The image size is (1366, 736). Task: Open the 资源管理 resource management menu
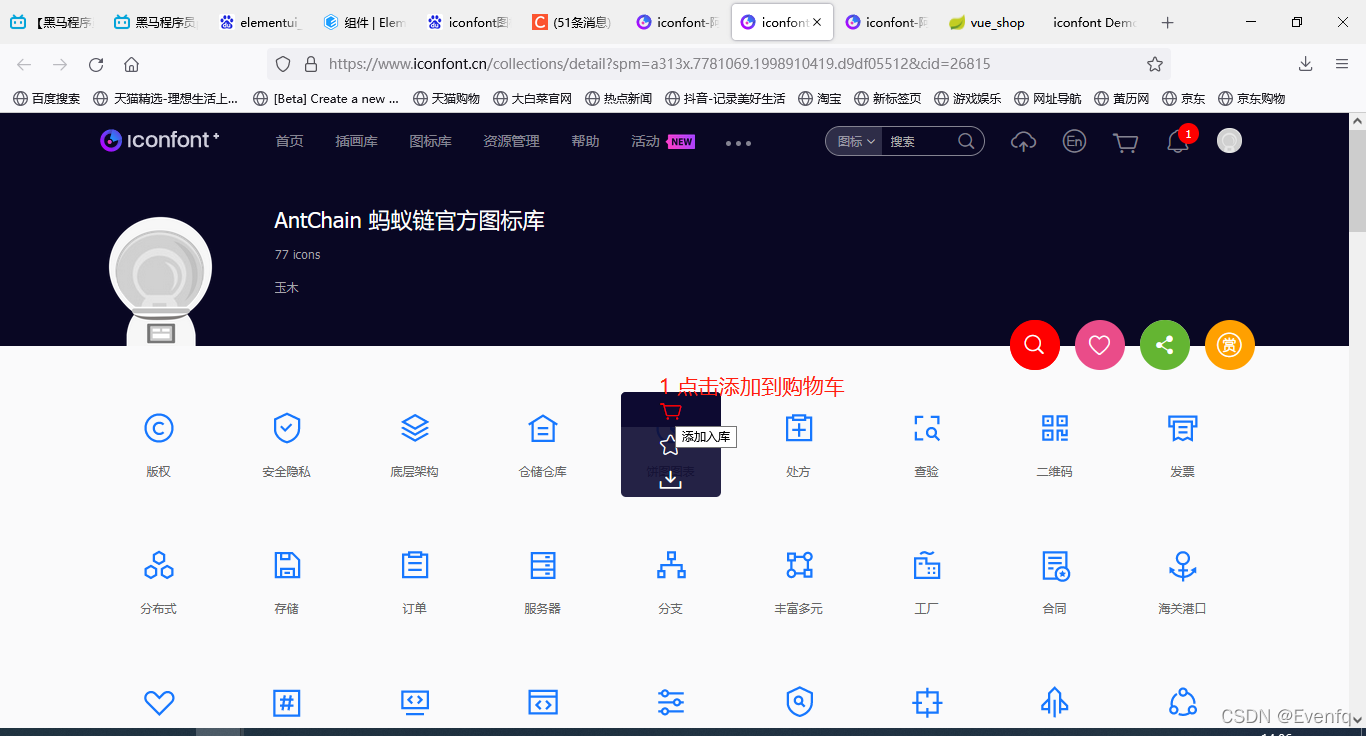pos(511,141)
